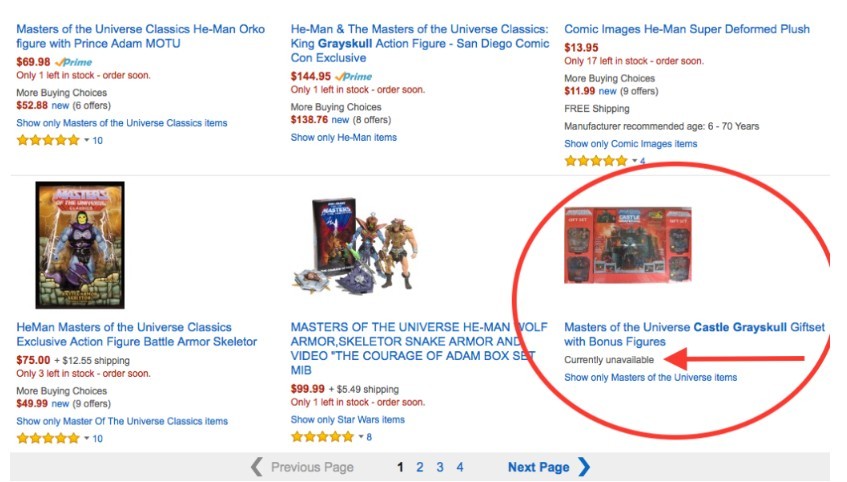Image resolution: width=847 pixels, height=482 pixels.
Task: Open Battle Armor Skeletor product thumbnail
Action: pos(80,245)
